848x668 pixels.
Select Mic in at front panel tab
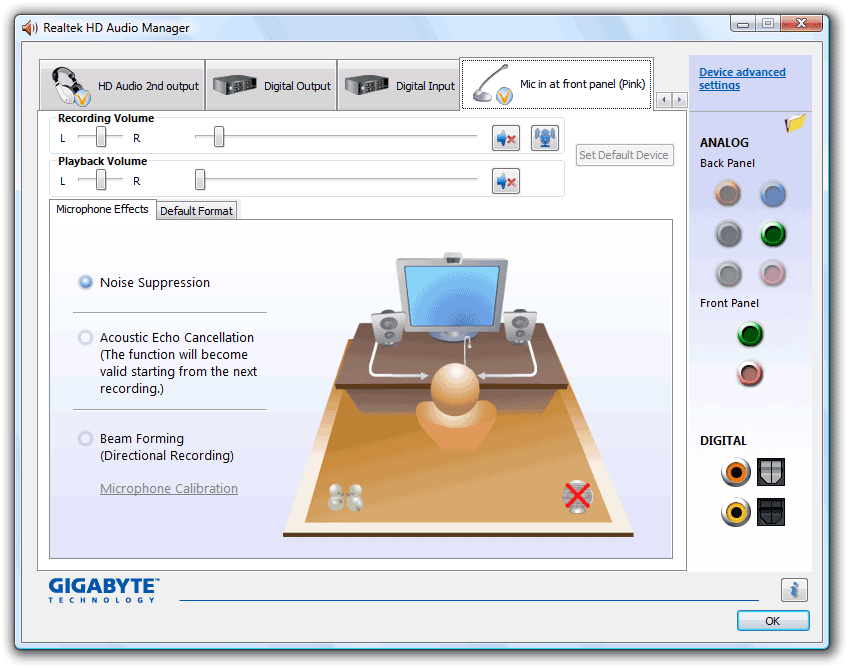point(556,84)
